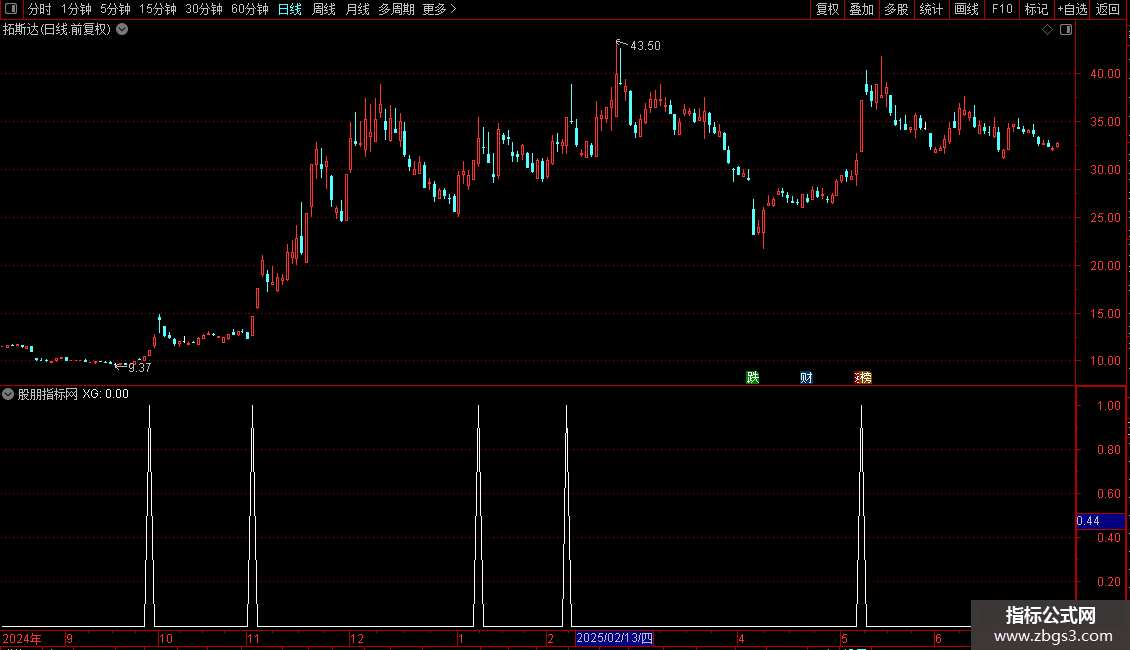Switch to 30分钟 period
1130x650 pixels.
(x=203, y=9)
